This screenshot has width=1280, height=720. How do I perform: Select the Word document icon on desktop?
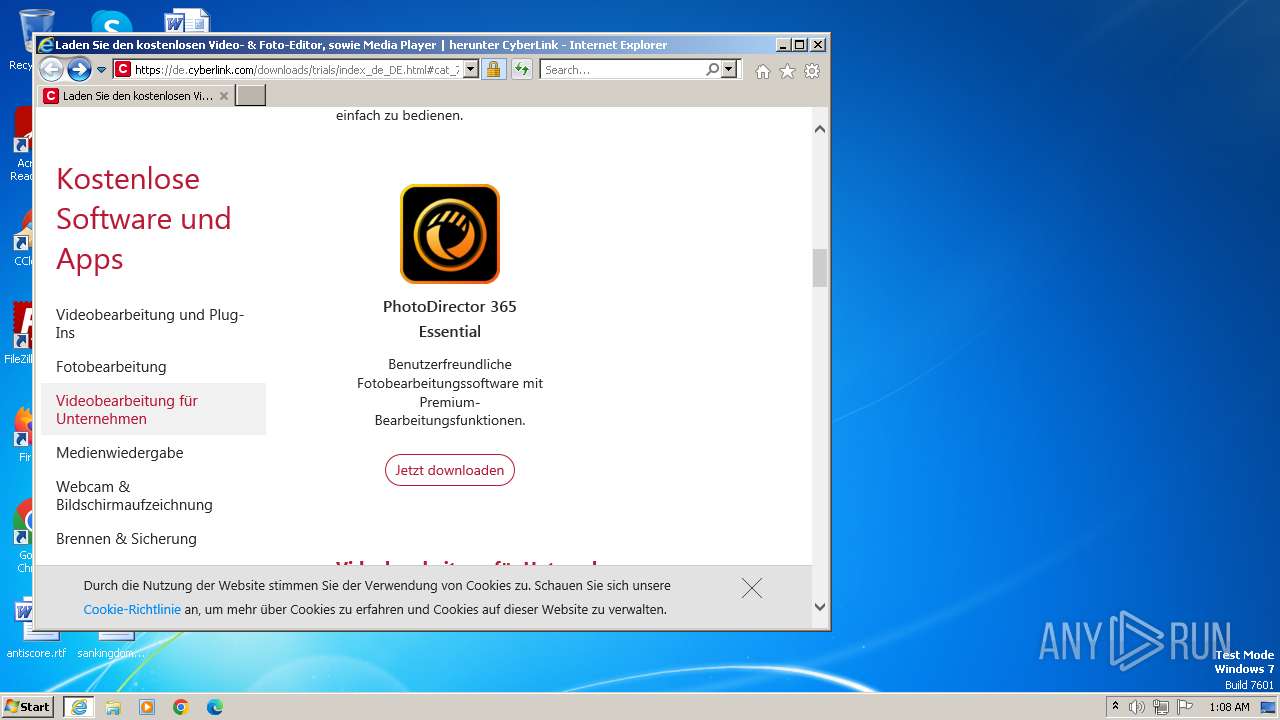[x=187, y=21]
